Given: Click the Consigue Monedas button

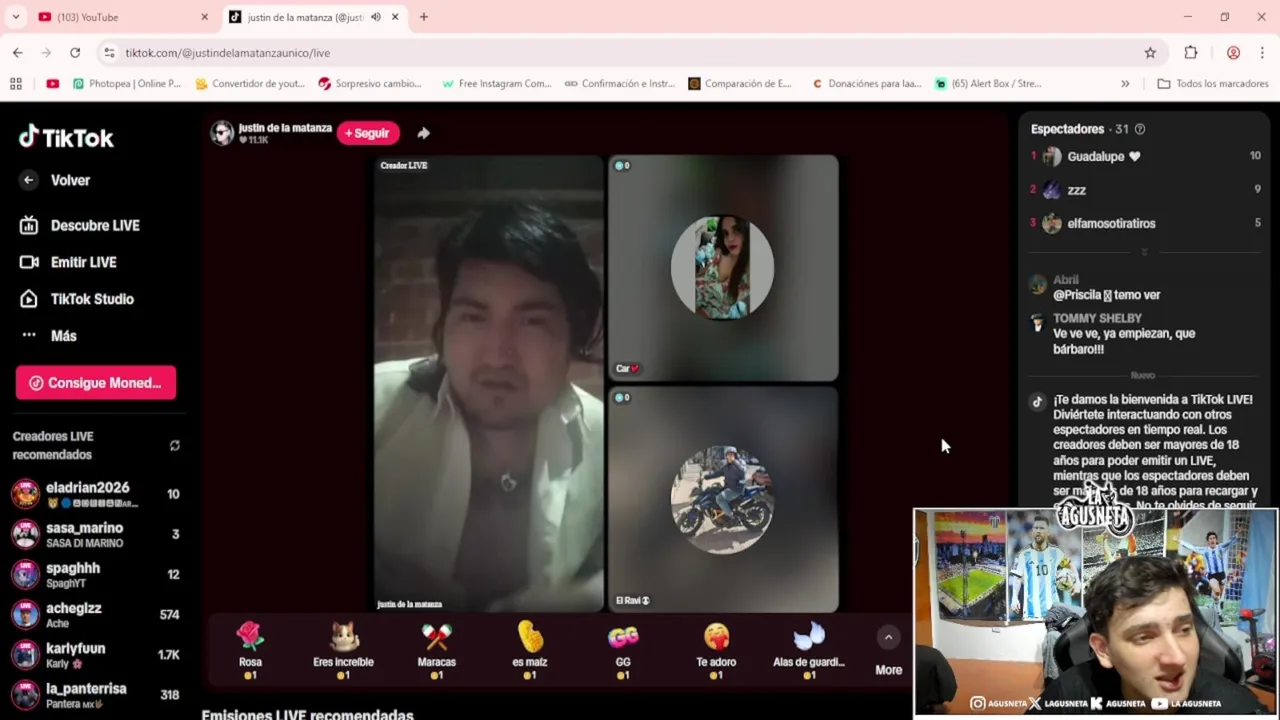Looking at the screenshot, I should pos(96,383).
